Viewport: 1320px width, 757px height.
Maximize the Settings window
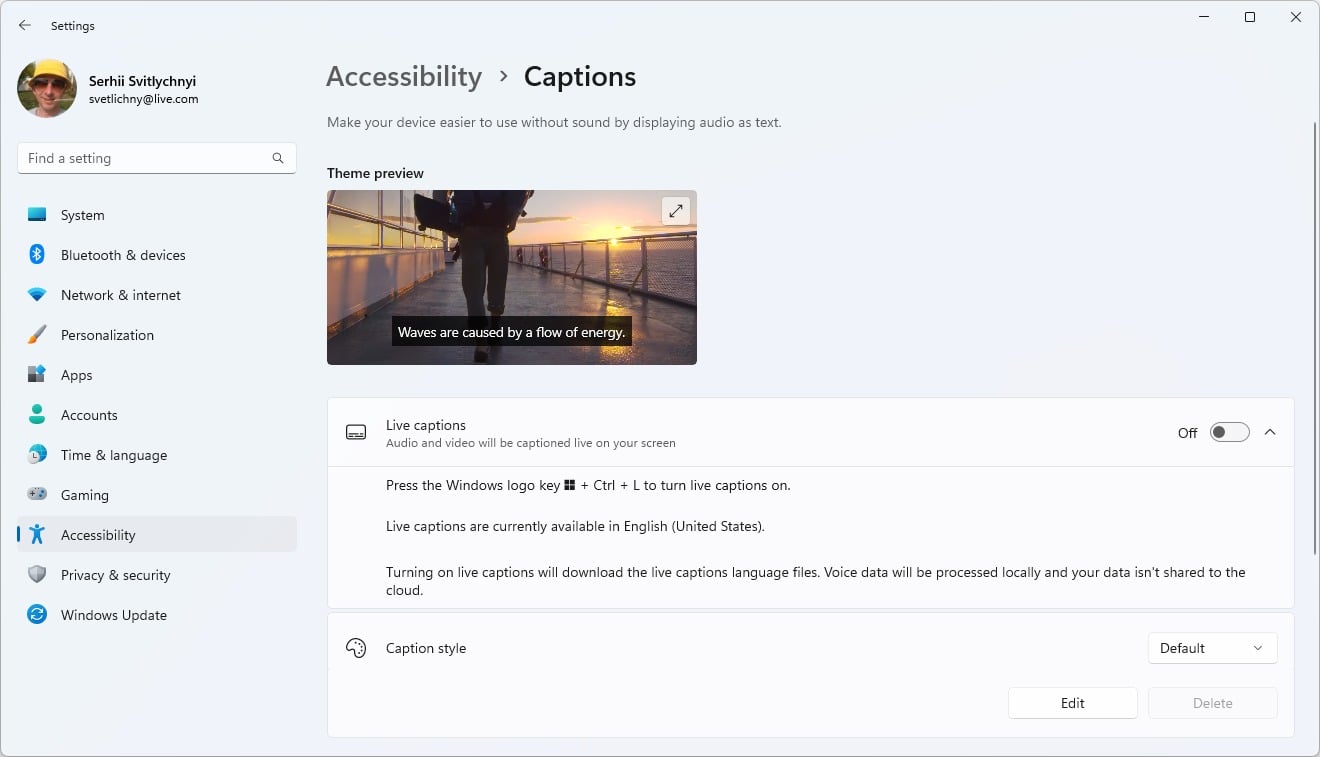pos(1250,17)
